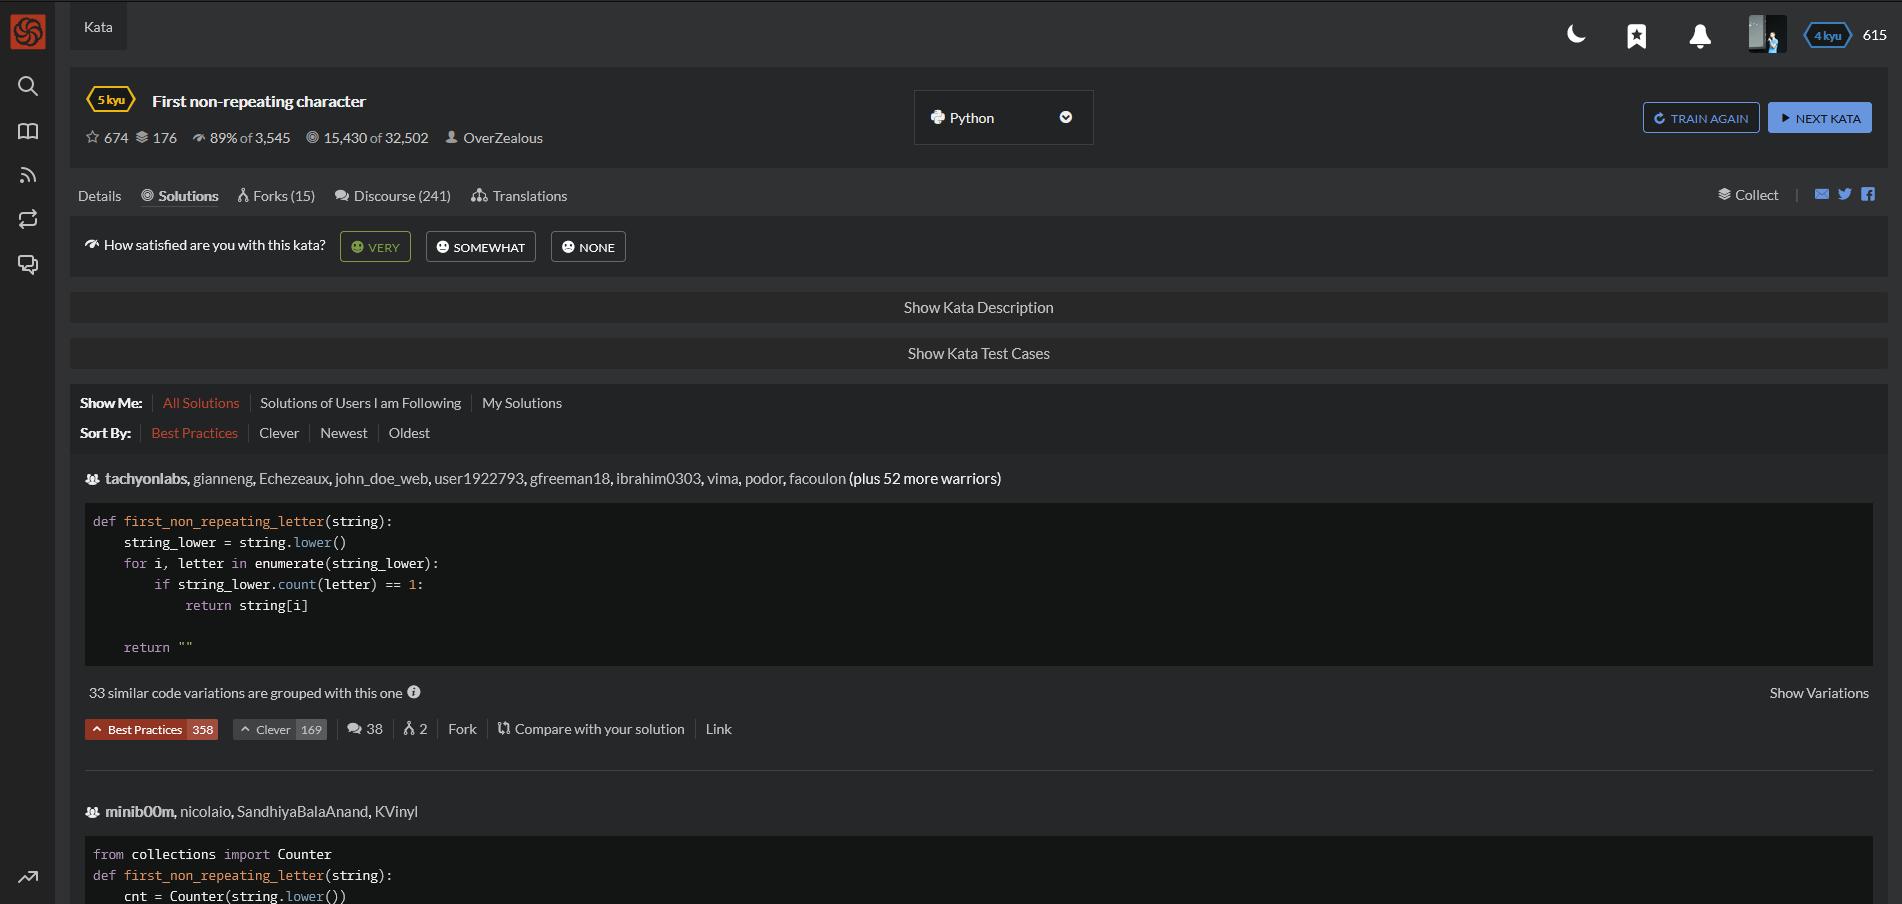Open the Translations tab

coord(519,196)
